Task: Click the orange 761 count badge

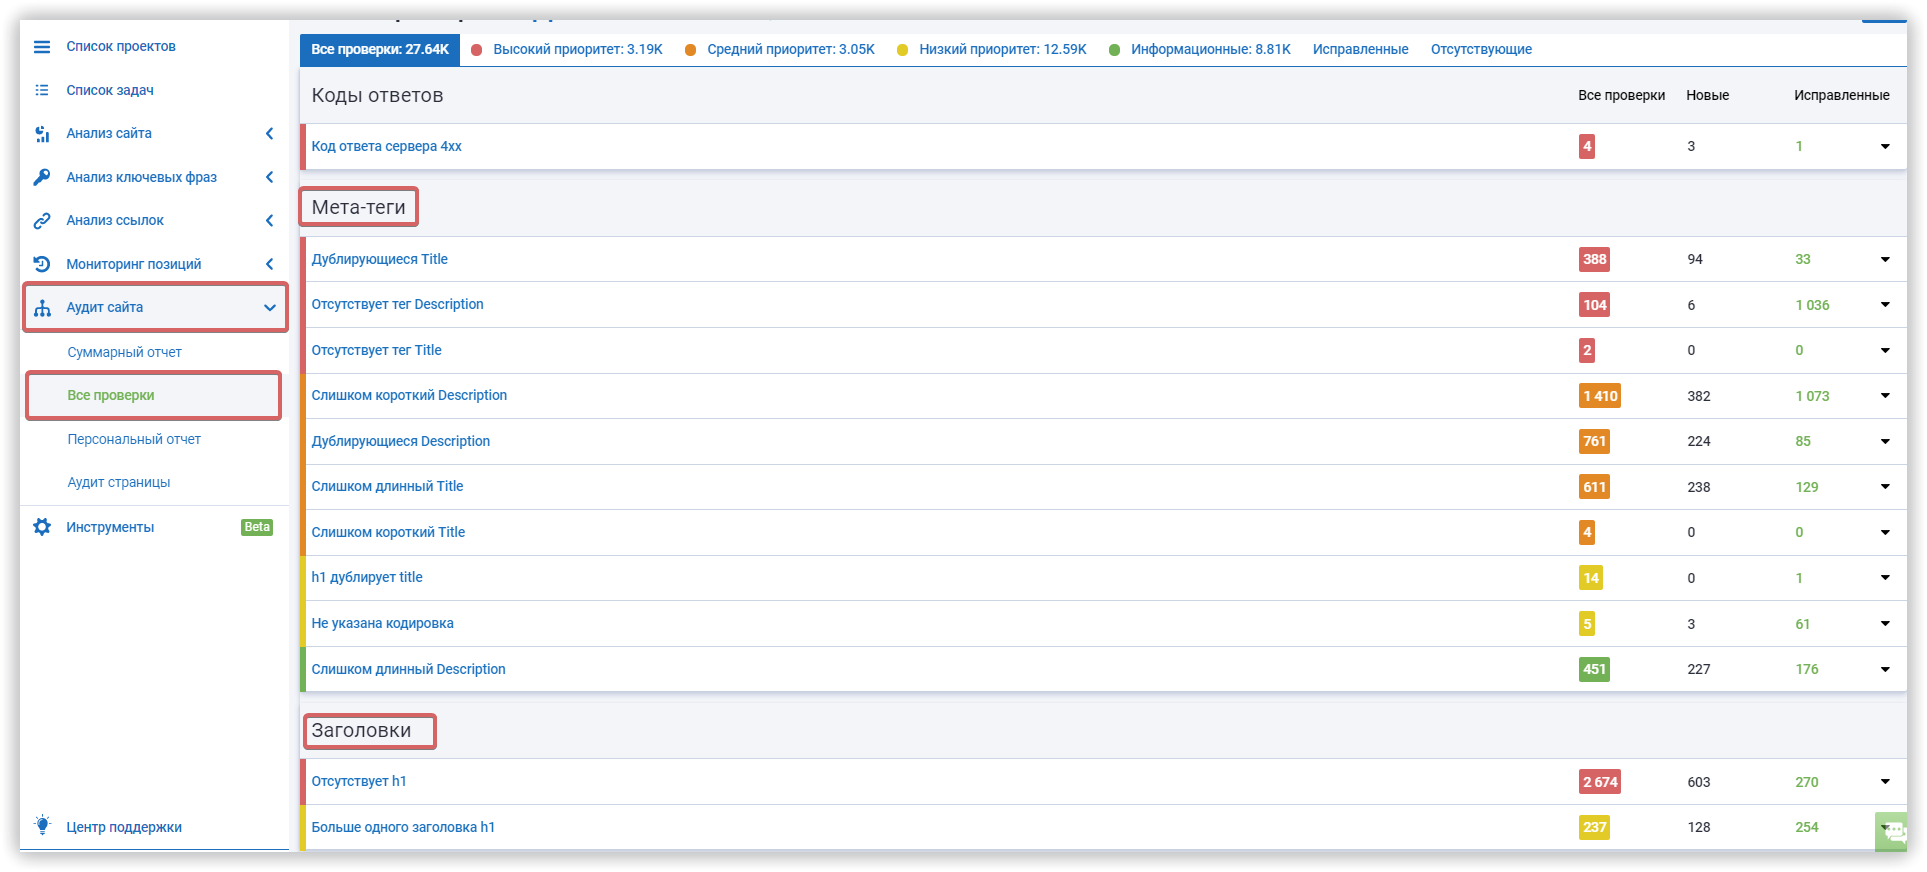Action: tap(1594, 442)
